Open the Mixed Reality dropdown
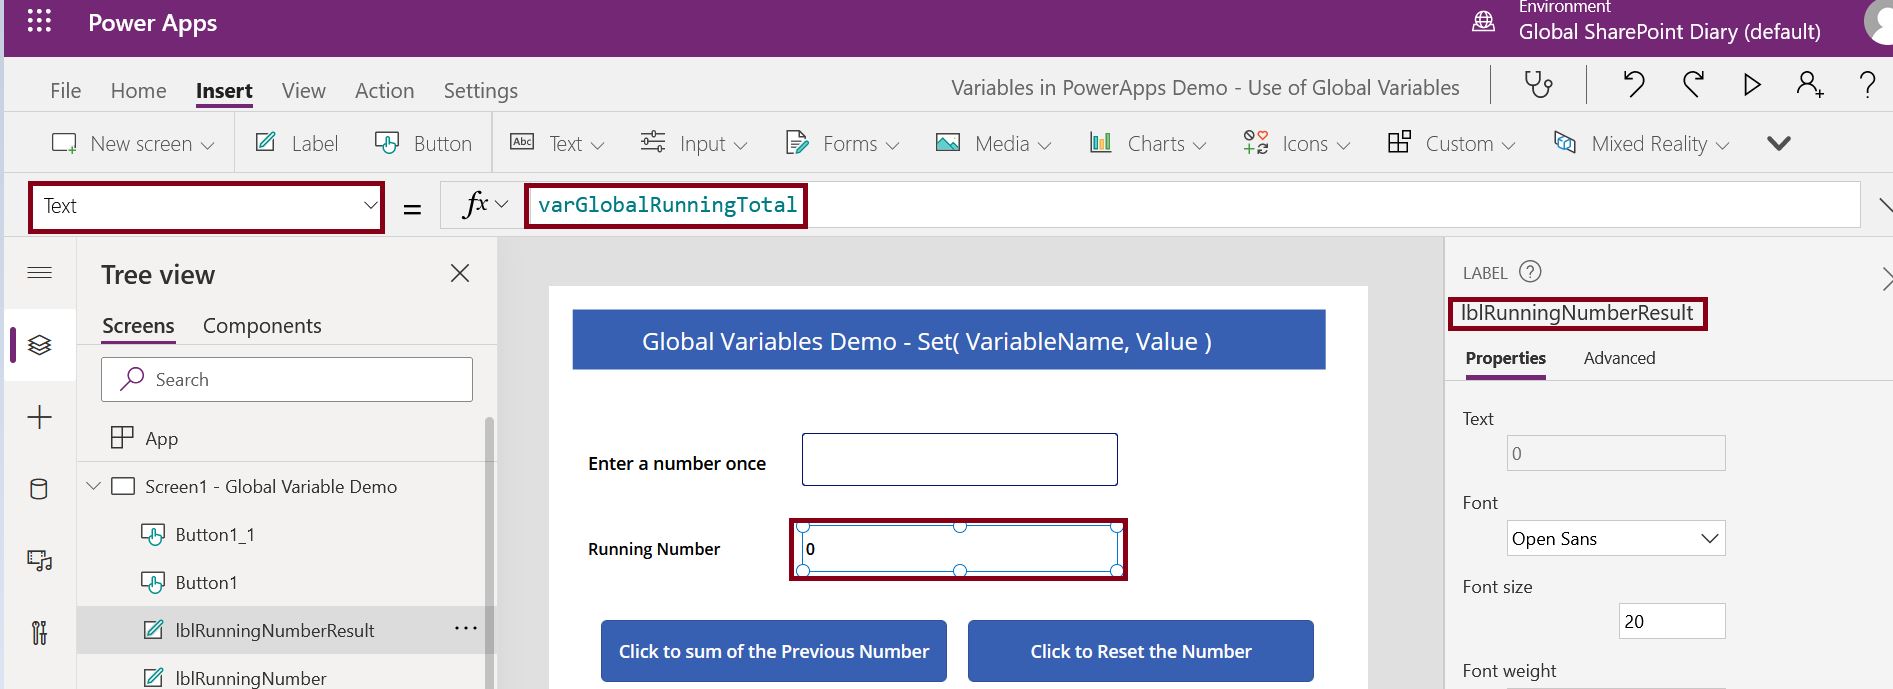 (1641, 143)
